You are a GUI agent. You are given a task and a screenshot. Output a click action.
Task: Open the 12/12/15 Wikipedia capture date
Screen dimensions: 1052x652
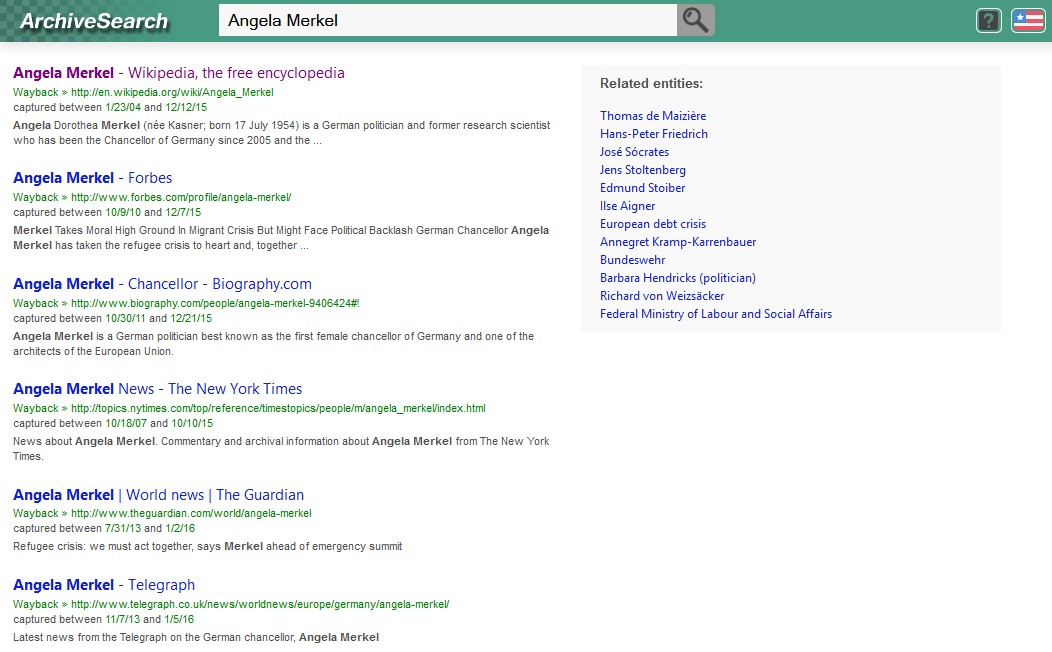point(186,107)
